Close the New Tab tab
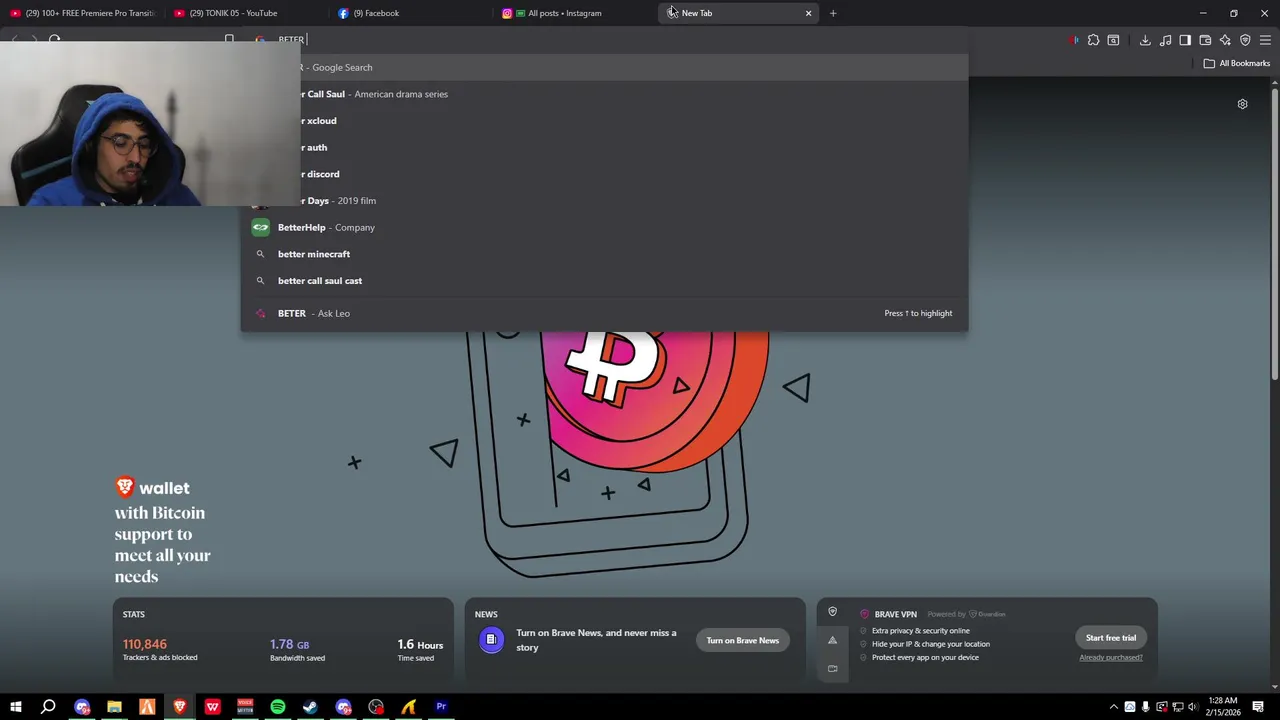The image size is (1280, 720). click(x=808, y=13)
